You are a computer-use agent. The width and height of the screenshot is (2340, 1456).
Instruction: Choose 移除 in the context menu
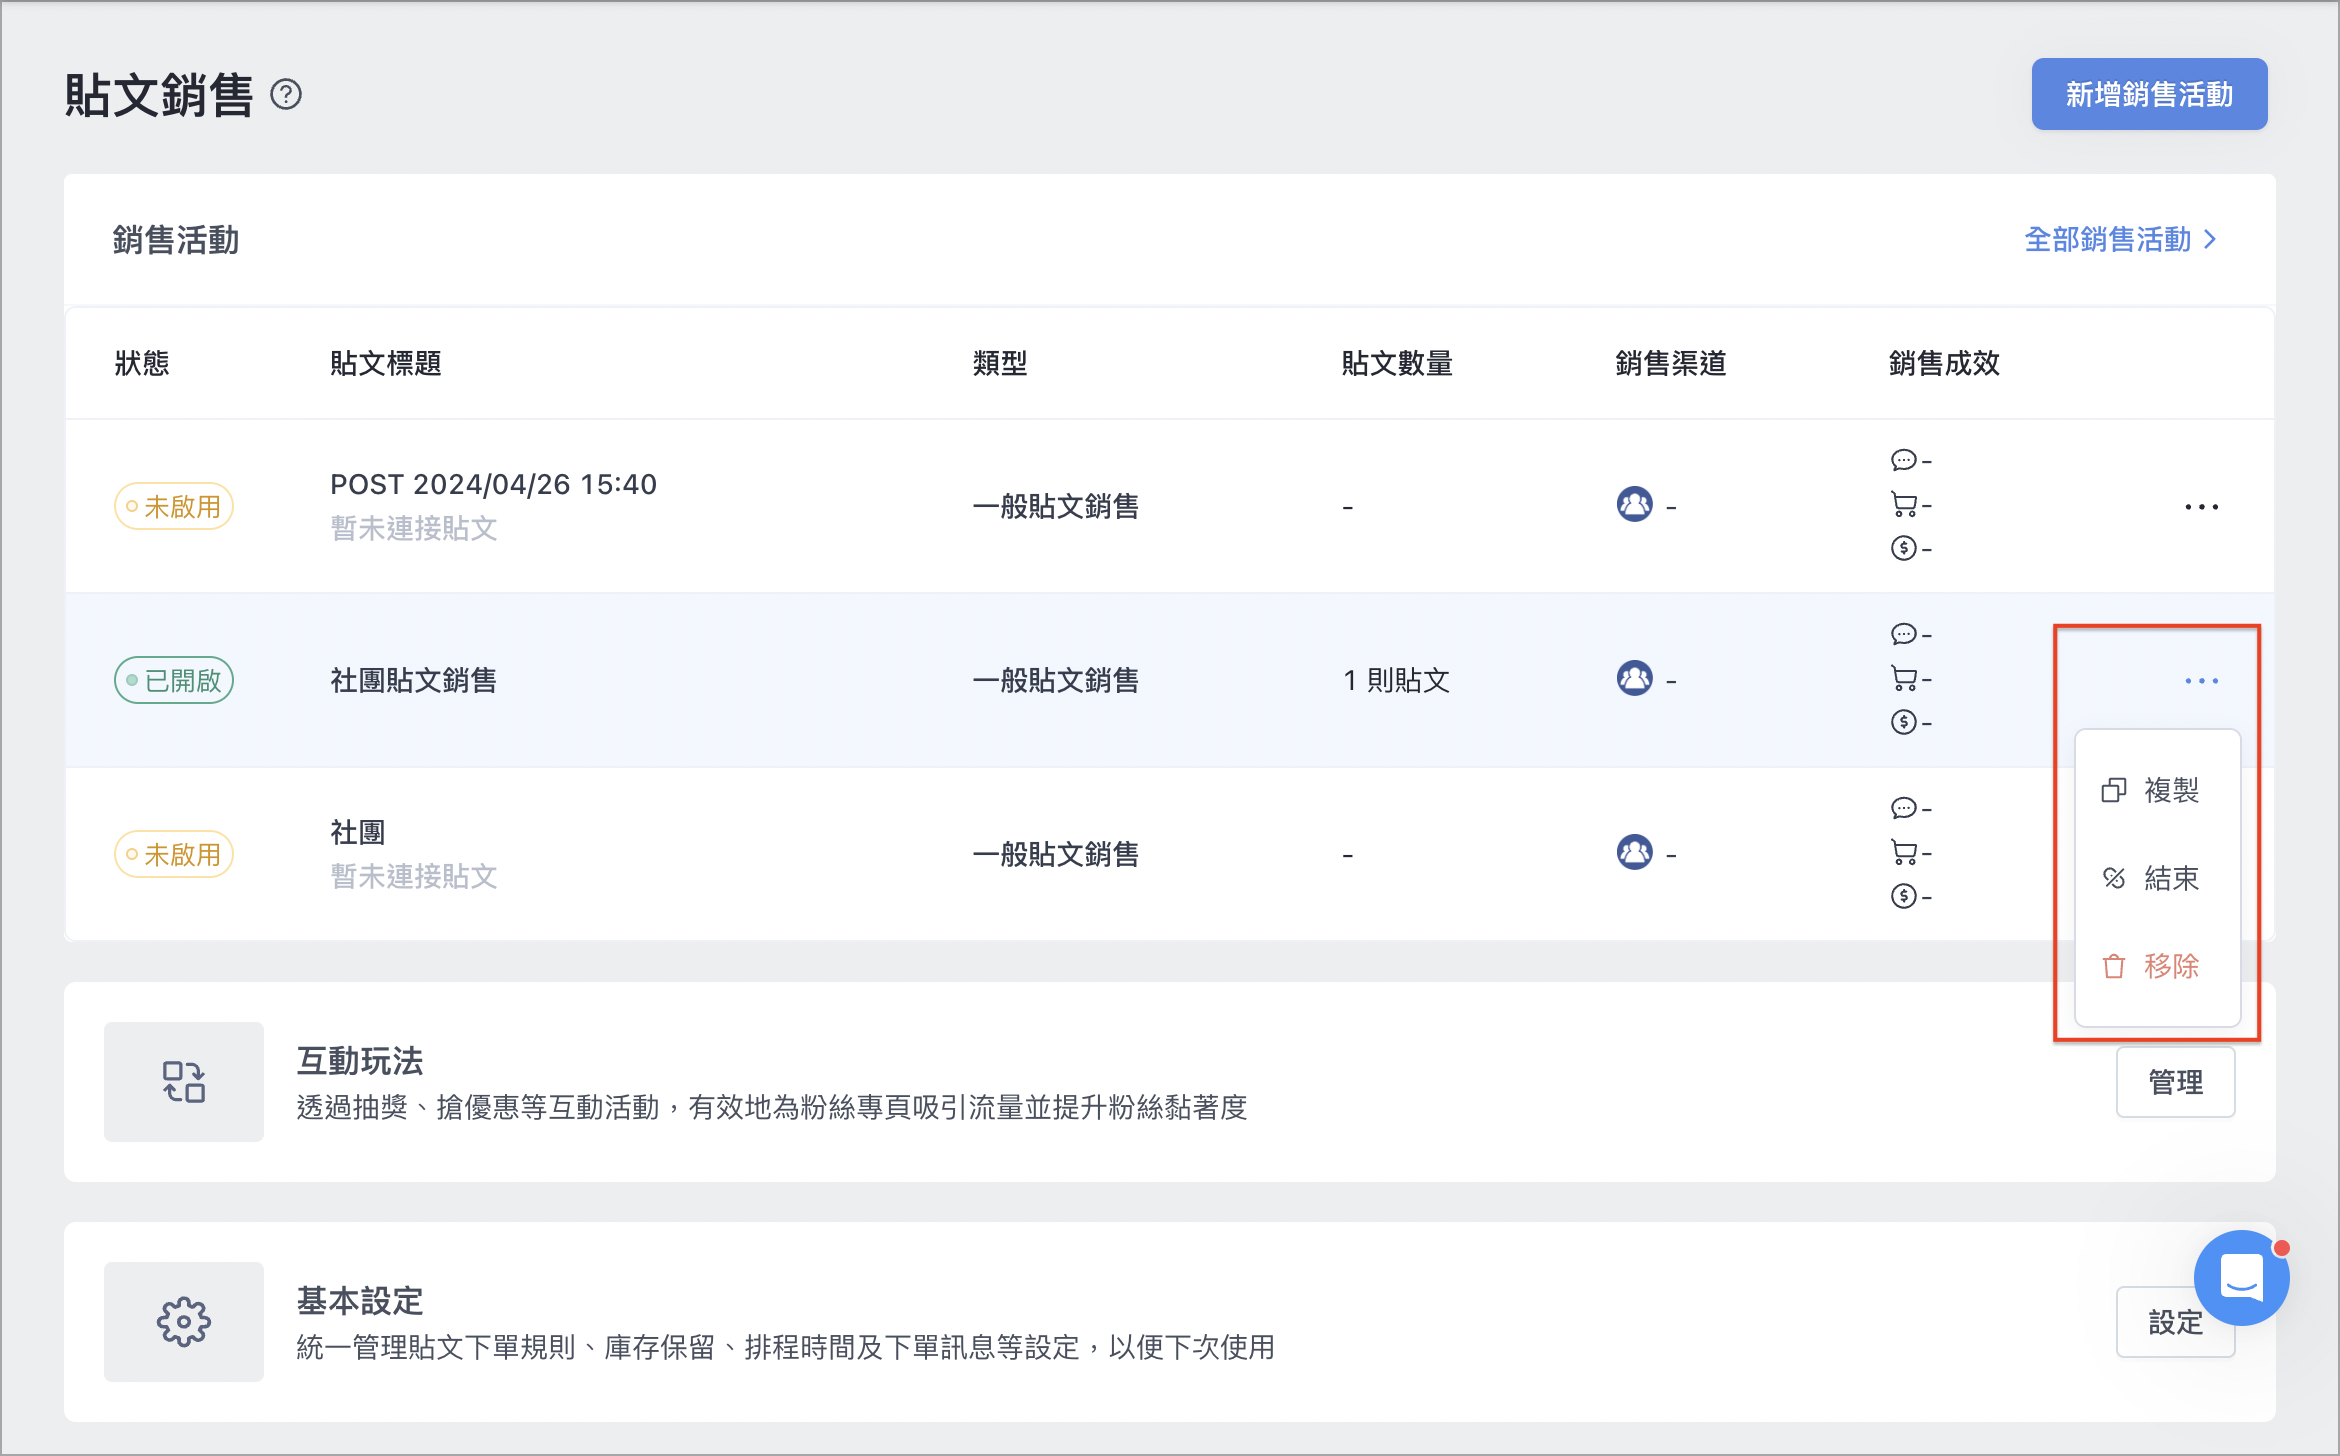pos(2157,967)
